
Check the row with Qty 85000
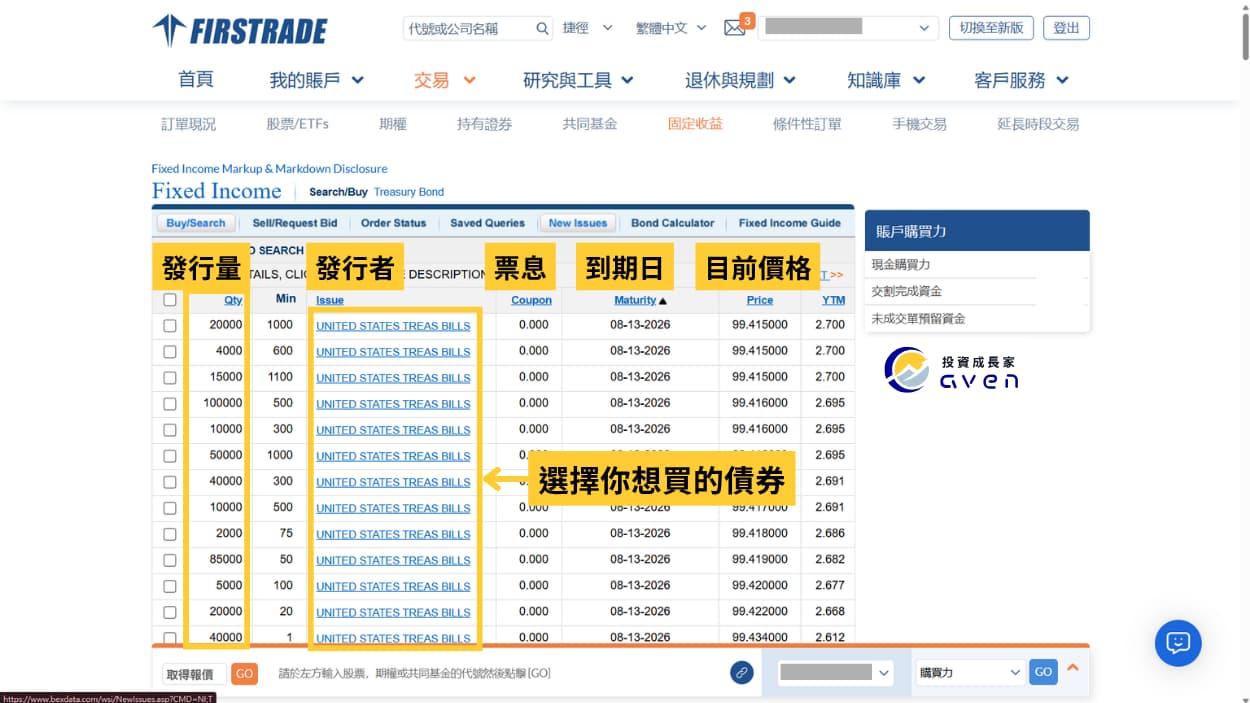coord(170,560)
